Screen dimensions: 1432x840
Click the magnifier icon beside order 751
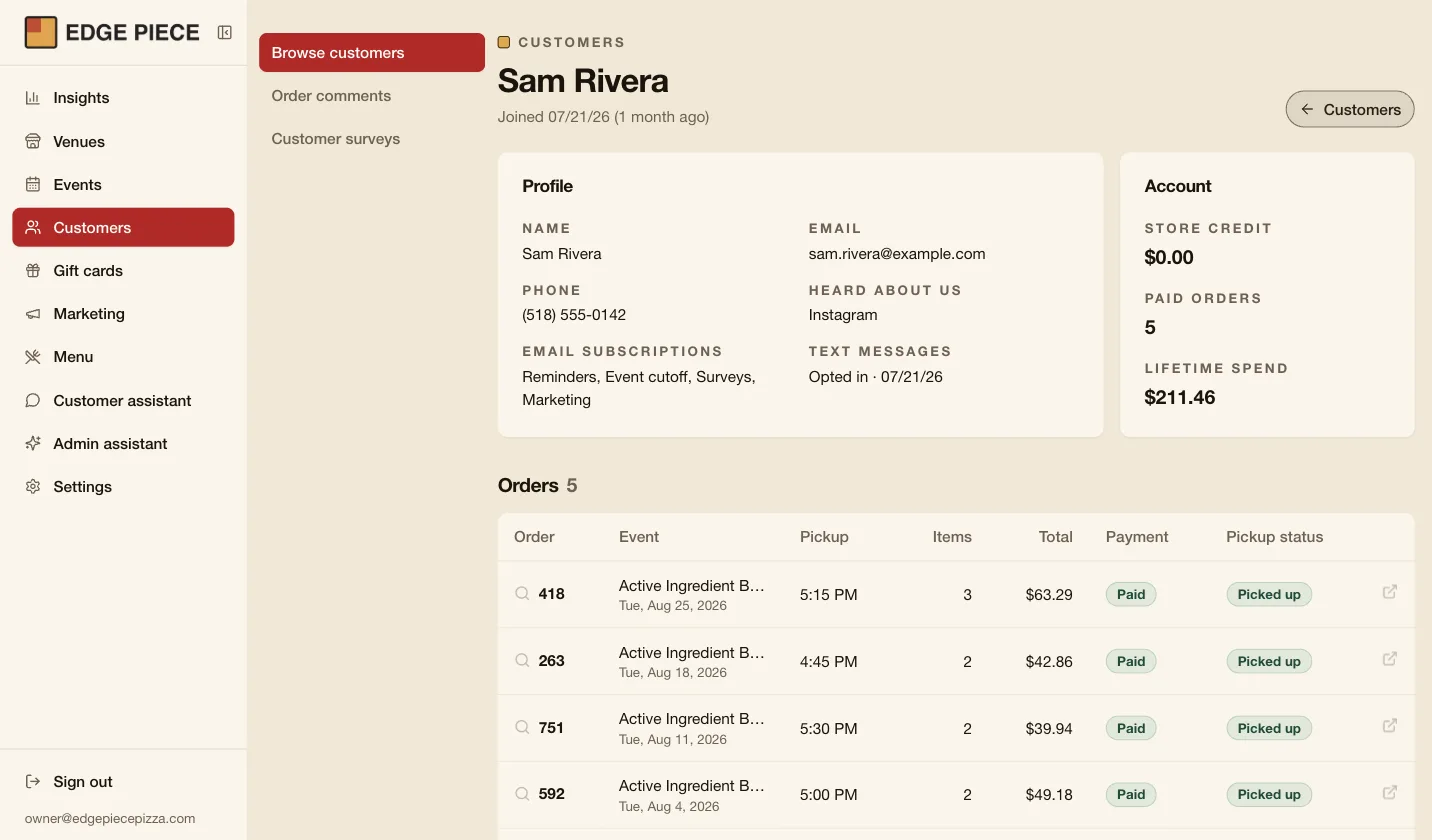click(522, 727)
